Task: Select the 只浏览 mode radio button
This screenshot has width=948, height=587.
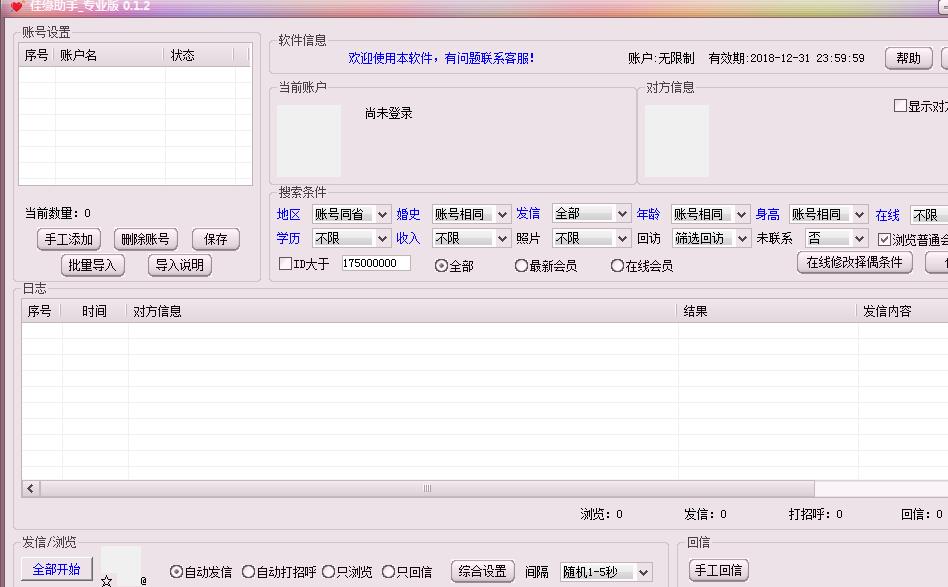Action: point(328,572)
